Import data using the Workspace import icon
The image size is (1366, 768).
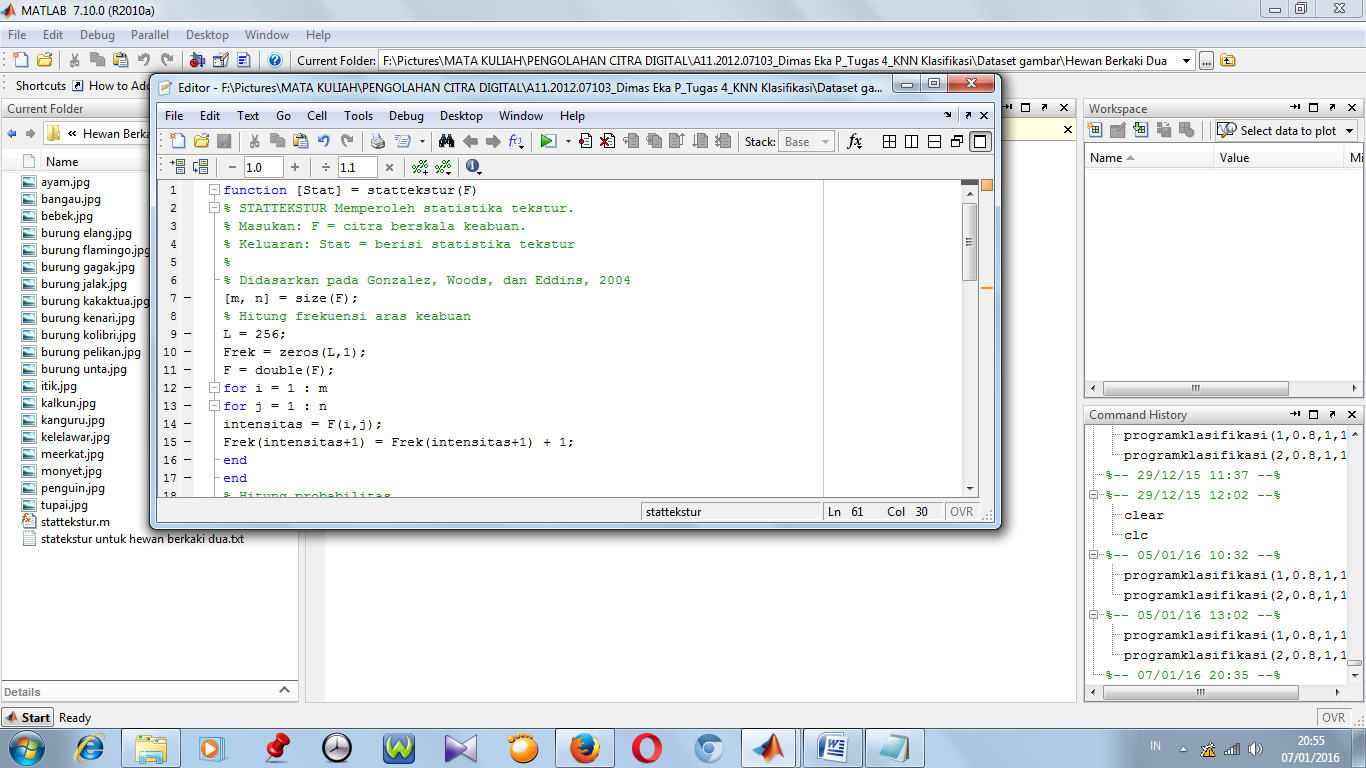pos(1140,131)
